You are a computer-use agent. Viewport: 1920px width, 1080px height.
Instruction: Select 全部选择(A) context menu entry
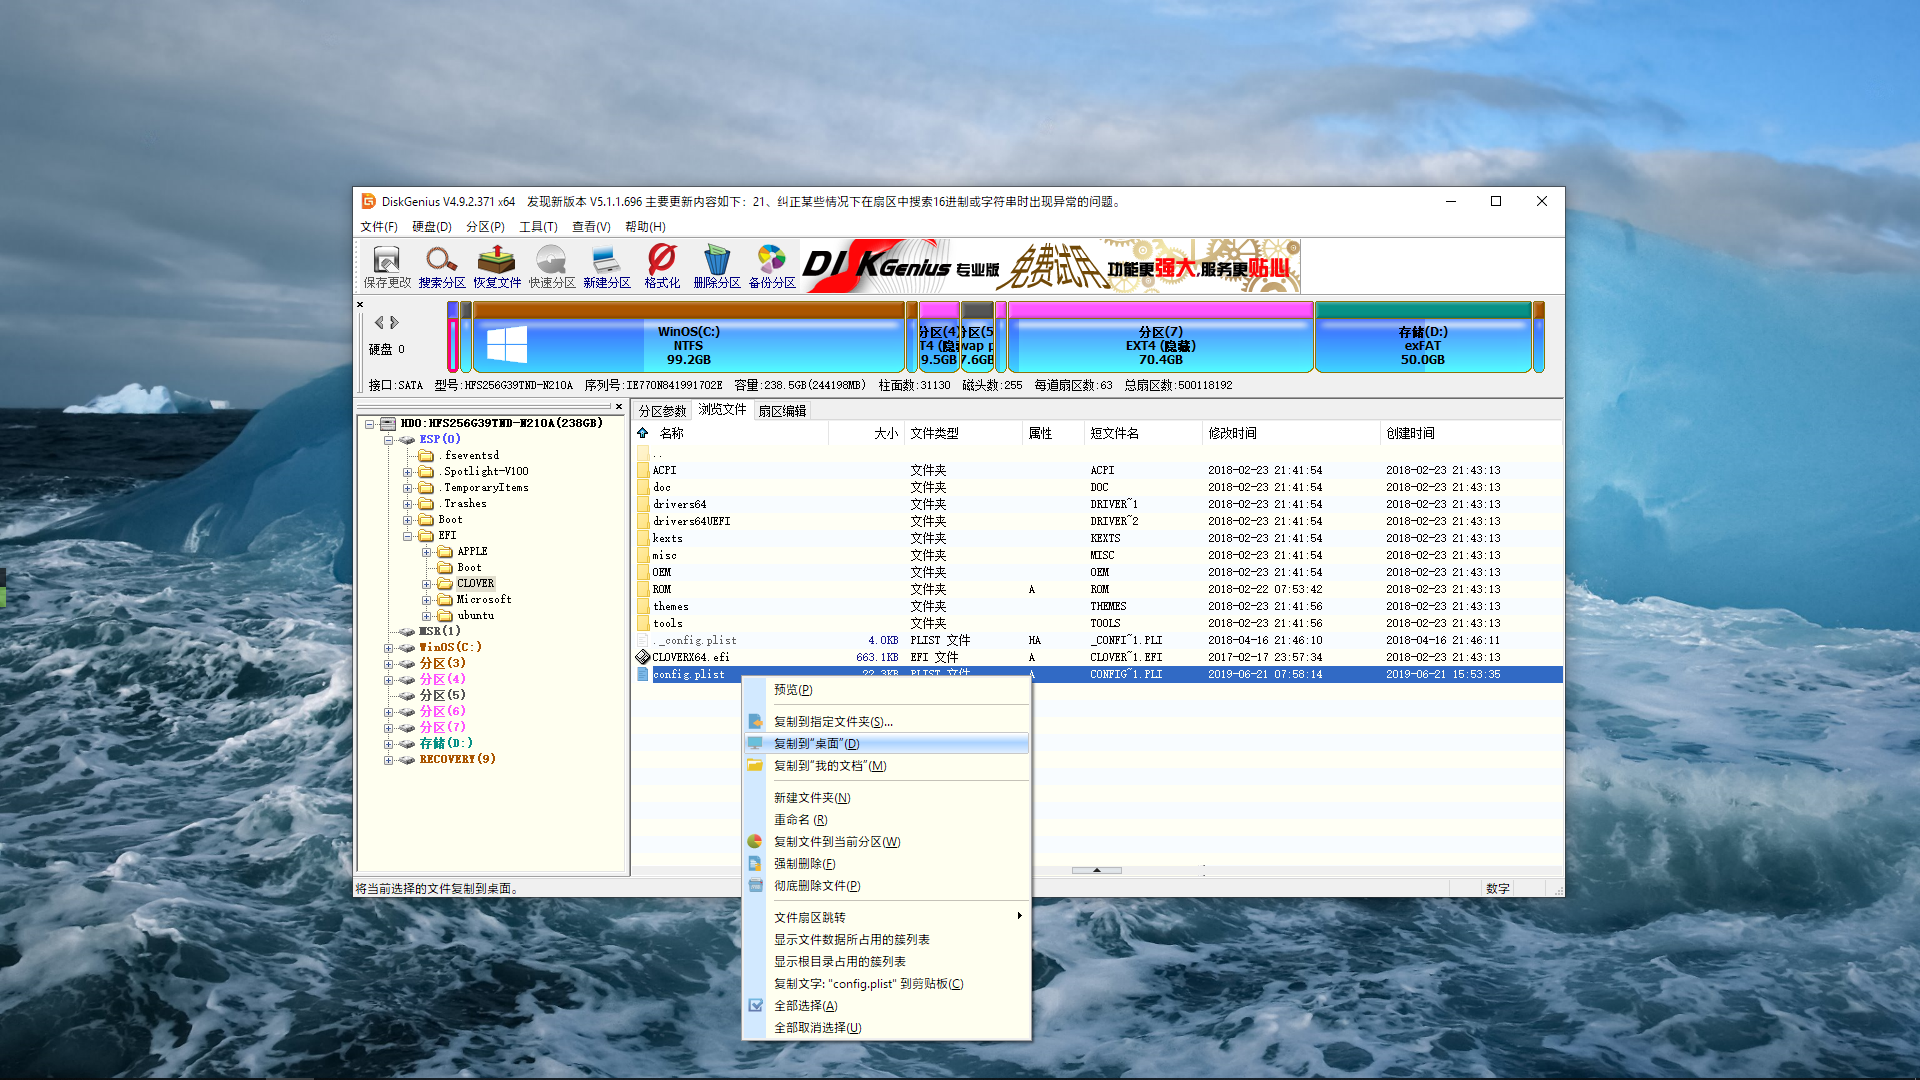point(805,1006)
